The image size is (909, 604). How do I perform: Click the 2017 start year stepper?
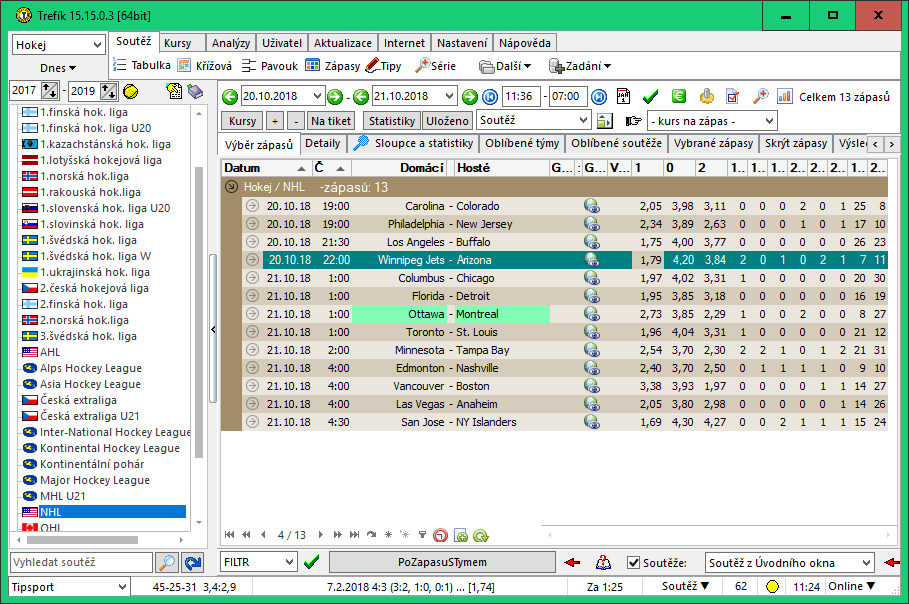click(49, 91)
